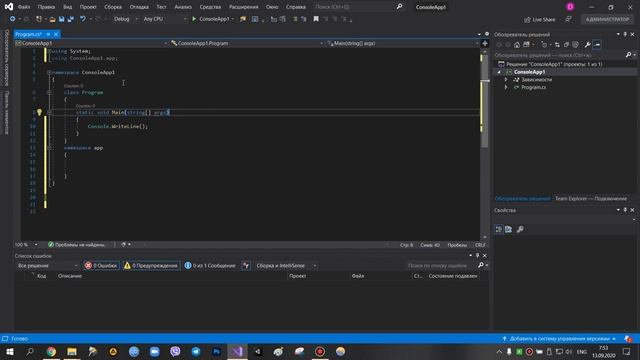Open the Все решение scope dropdown
The image size is (640, 360).
(47, 266)
